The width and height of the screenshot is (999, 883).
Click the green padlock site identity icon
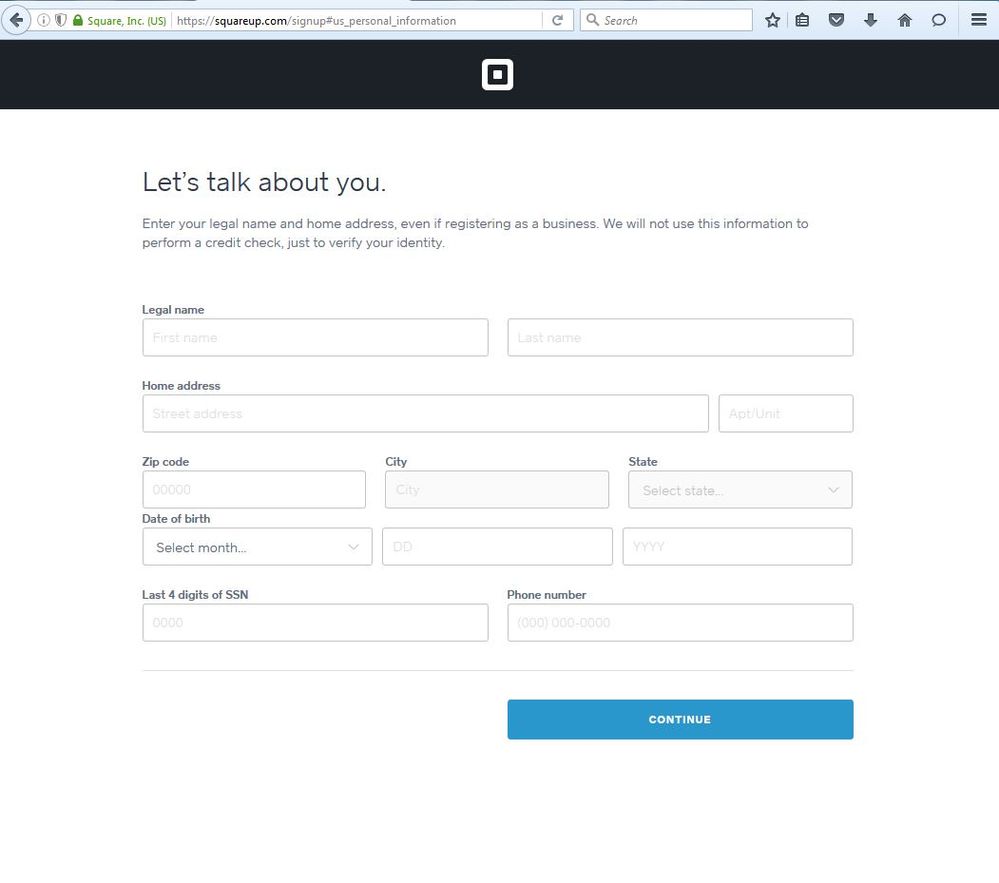pyautogui.click(x=78, y=20)
